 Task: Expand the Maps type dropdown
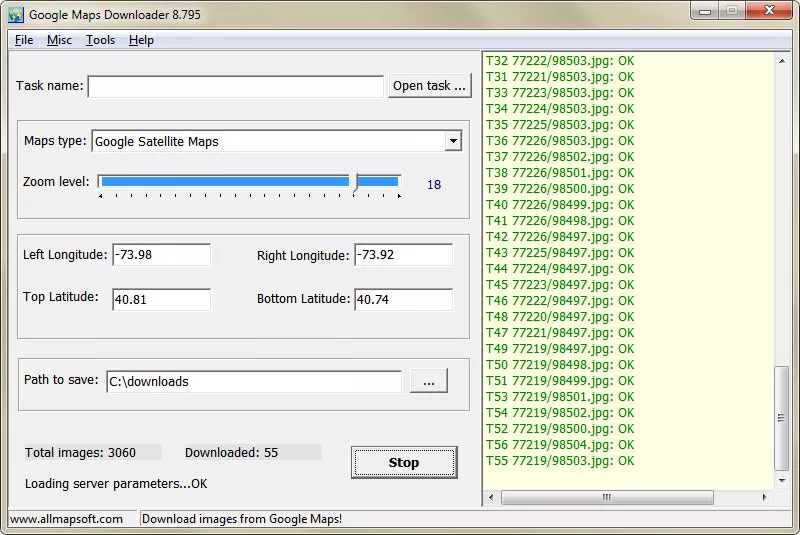(x=453, y=141)
